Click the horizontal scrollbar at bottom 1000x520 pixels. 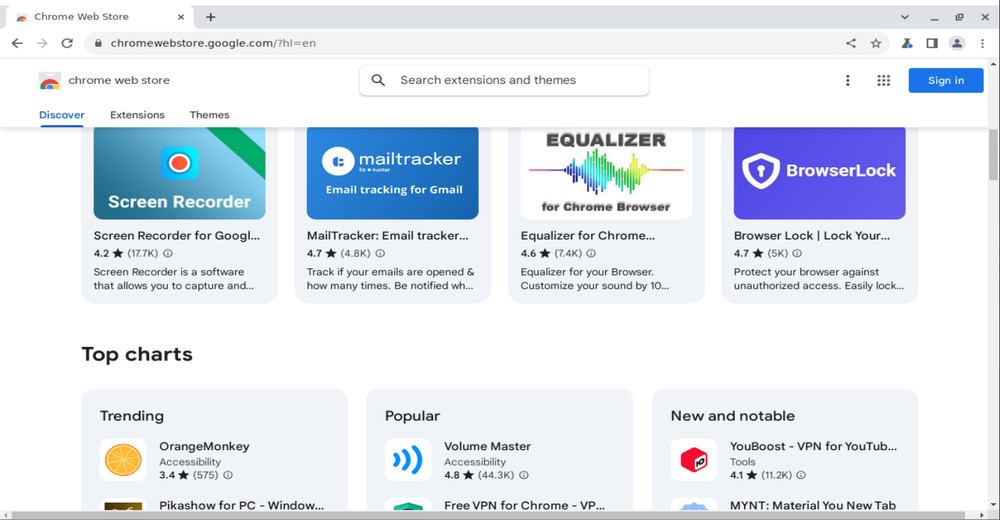click(489, 515)
